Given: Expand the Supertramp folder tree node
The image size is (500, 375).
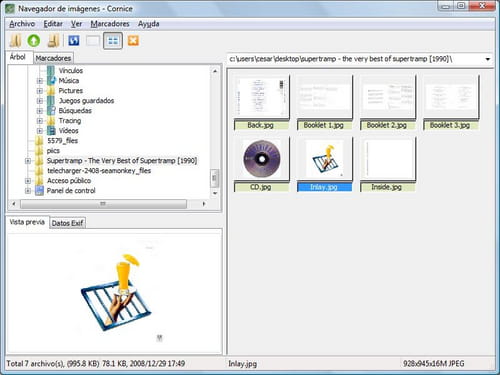Looking at the screenshot, I should pyautogui.click(x=28, y=161).
